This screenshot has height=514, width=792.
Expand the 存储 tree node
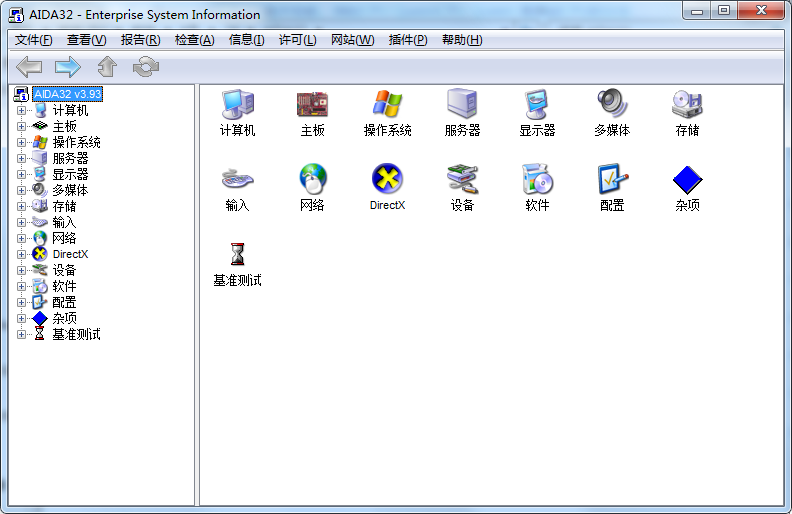[x=21, y=207]
